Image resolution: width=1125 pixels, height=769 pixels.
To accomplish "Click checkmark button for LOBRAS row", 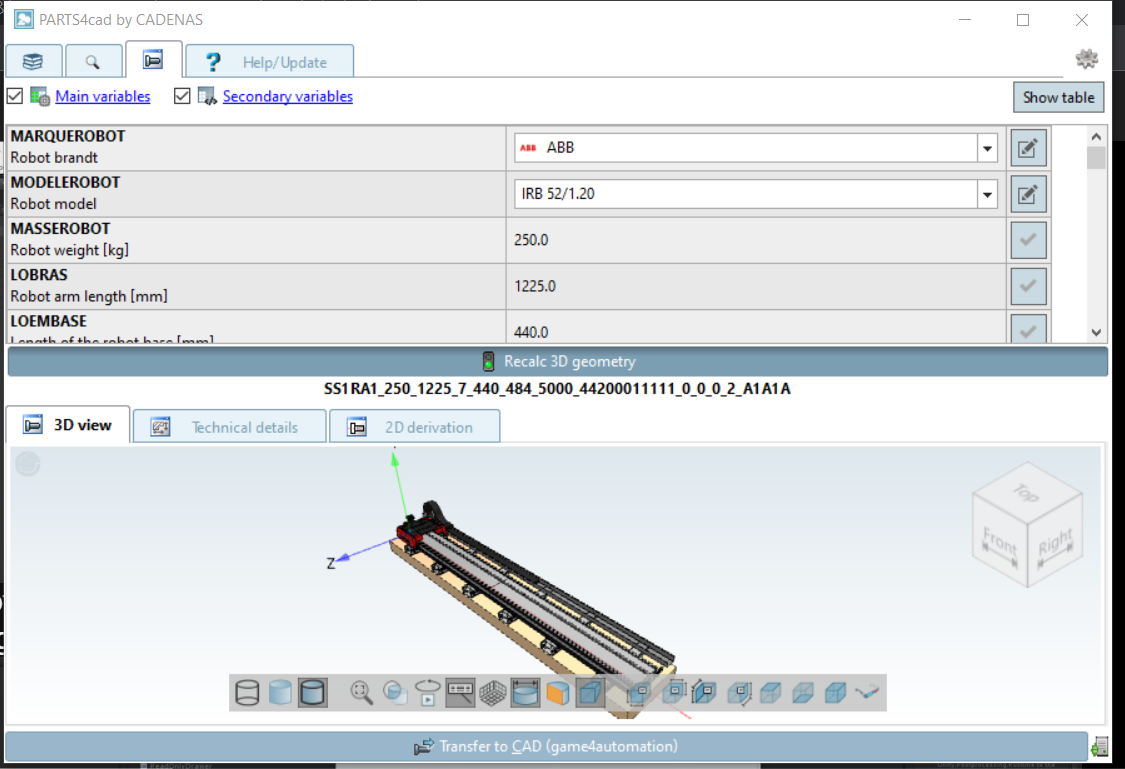I will tap(1028, 286).
